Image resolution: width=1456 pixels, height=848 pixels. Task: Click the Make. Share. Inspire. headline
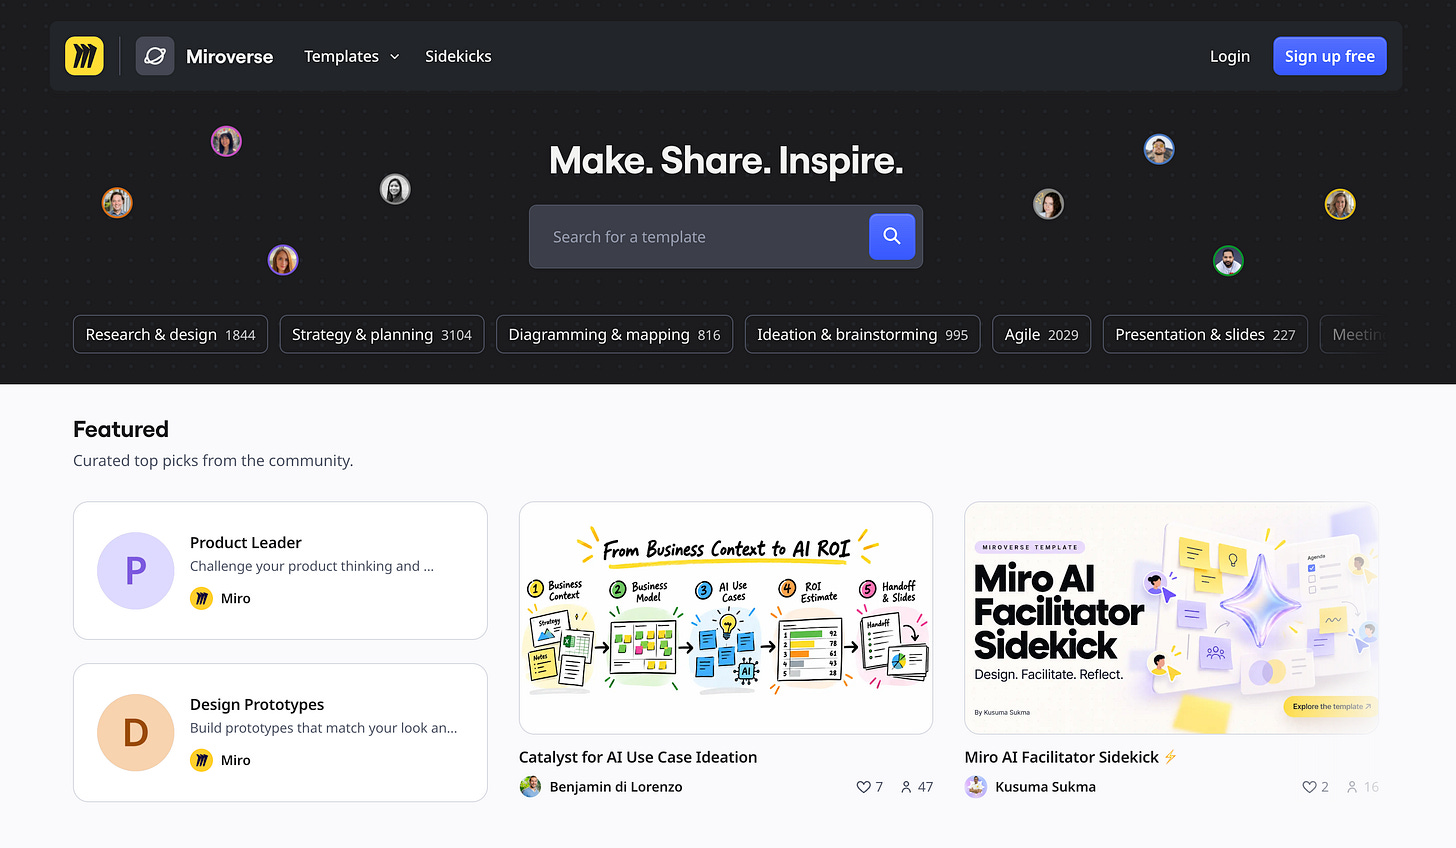(x=726, y=160)
